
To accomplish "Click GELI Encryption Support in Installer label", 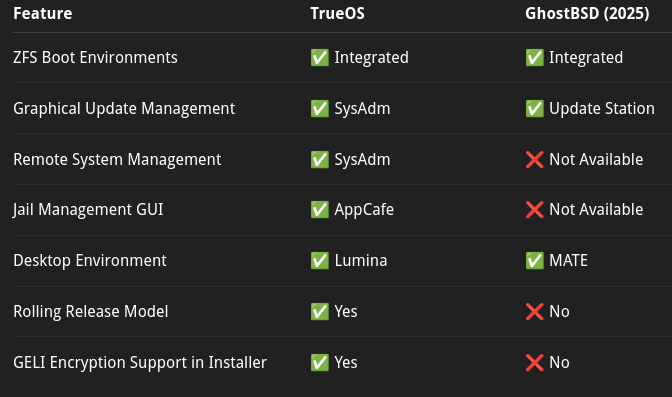I will point(140,363).
